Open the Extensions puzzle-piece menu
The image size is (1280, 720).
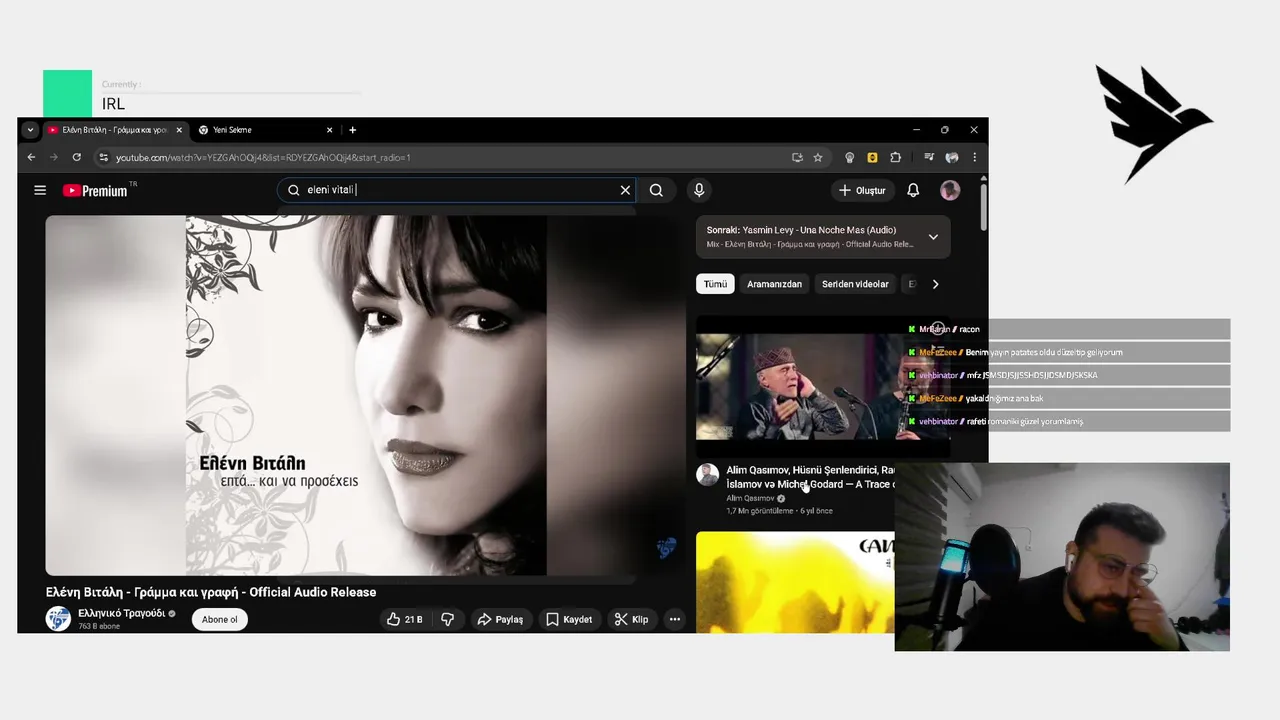click(895, 157)
